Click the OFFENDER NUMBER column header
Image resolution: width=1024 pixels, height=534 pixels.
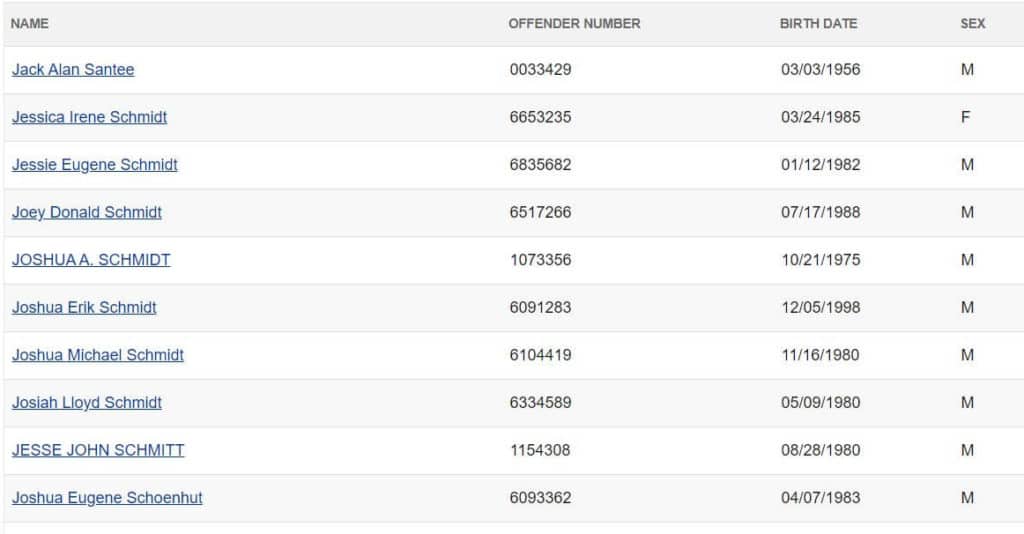tap(574, 23)
